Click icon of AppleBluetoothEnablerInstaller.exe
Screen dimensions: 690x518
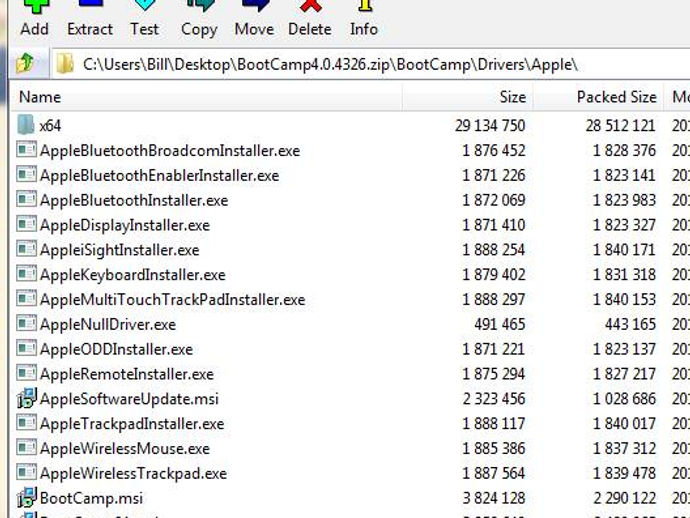26,175
